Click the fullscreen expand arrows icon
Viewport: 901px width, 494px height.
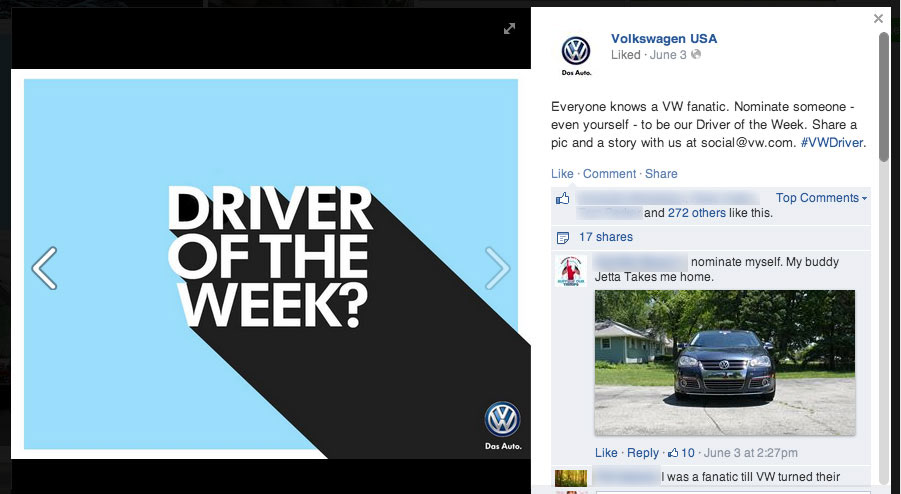tap(509, 28)
